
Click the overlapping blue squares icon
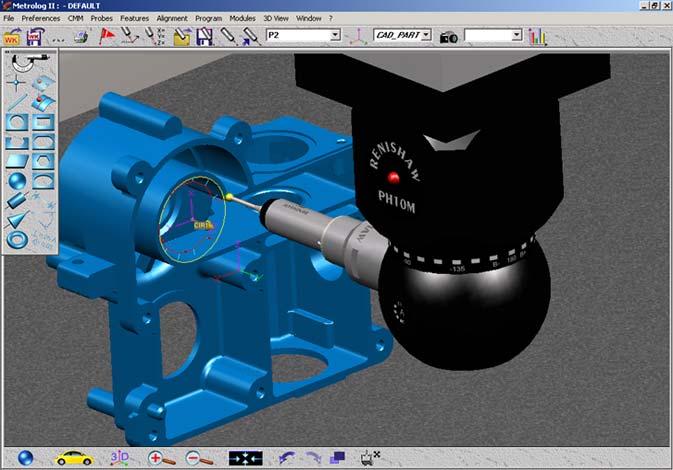coord(337,458)
